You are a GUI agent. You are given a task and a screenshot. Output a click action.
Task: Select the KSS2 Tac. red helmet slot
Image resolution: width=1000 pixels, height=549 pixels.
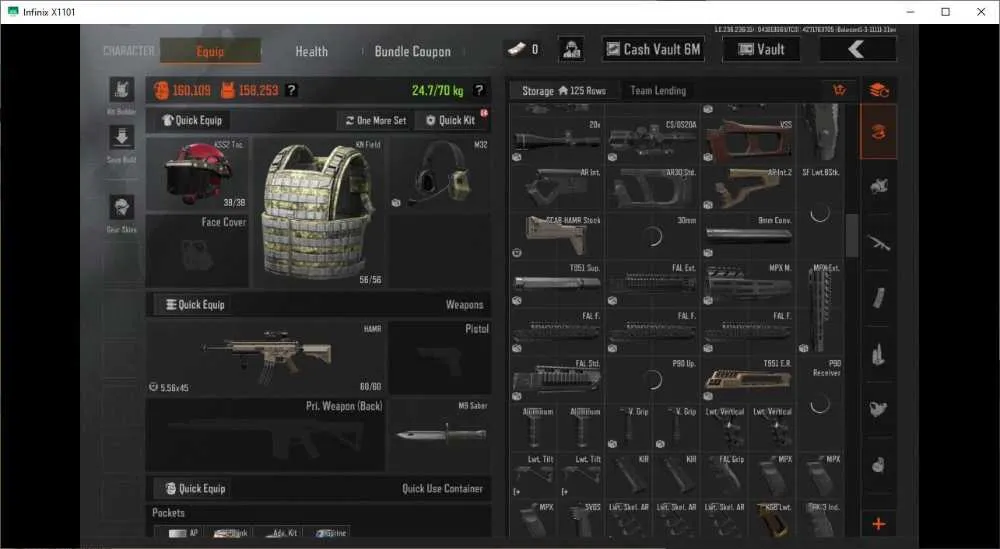(x=197, y=173)
